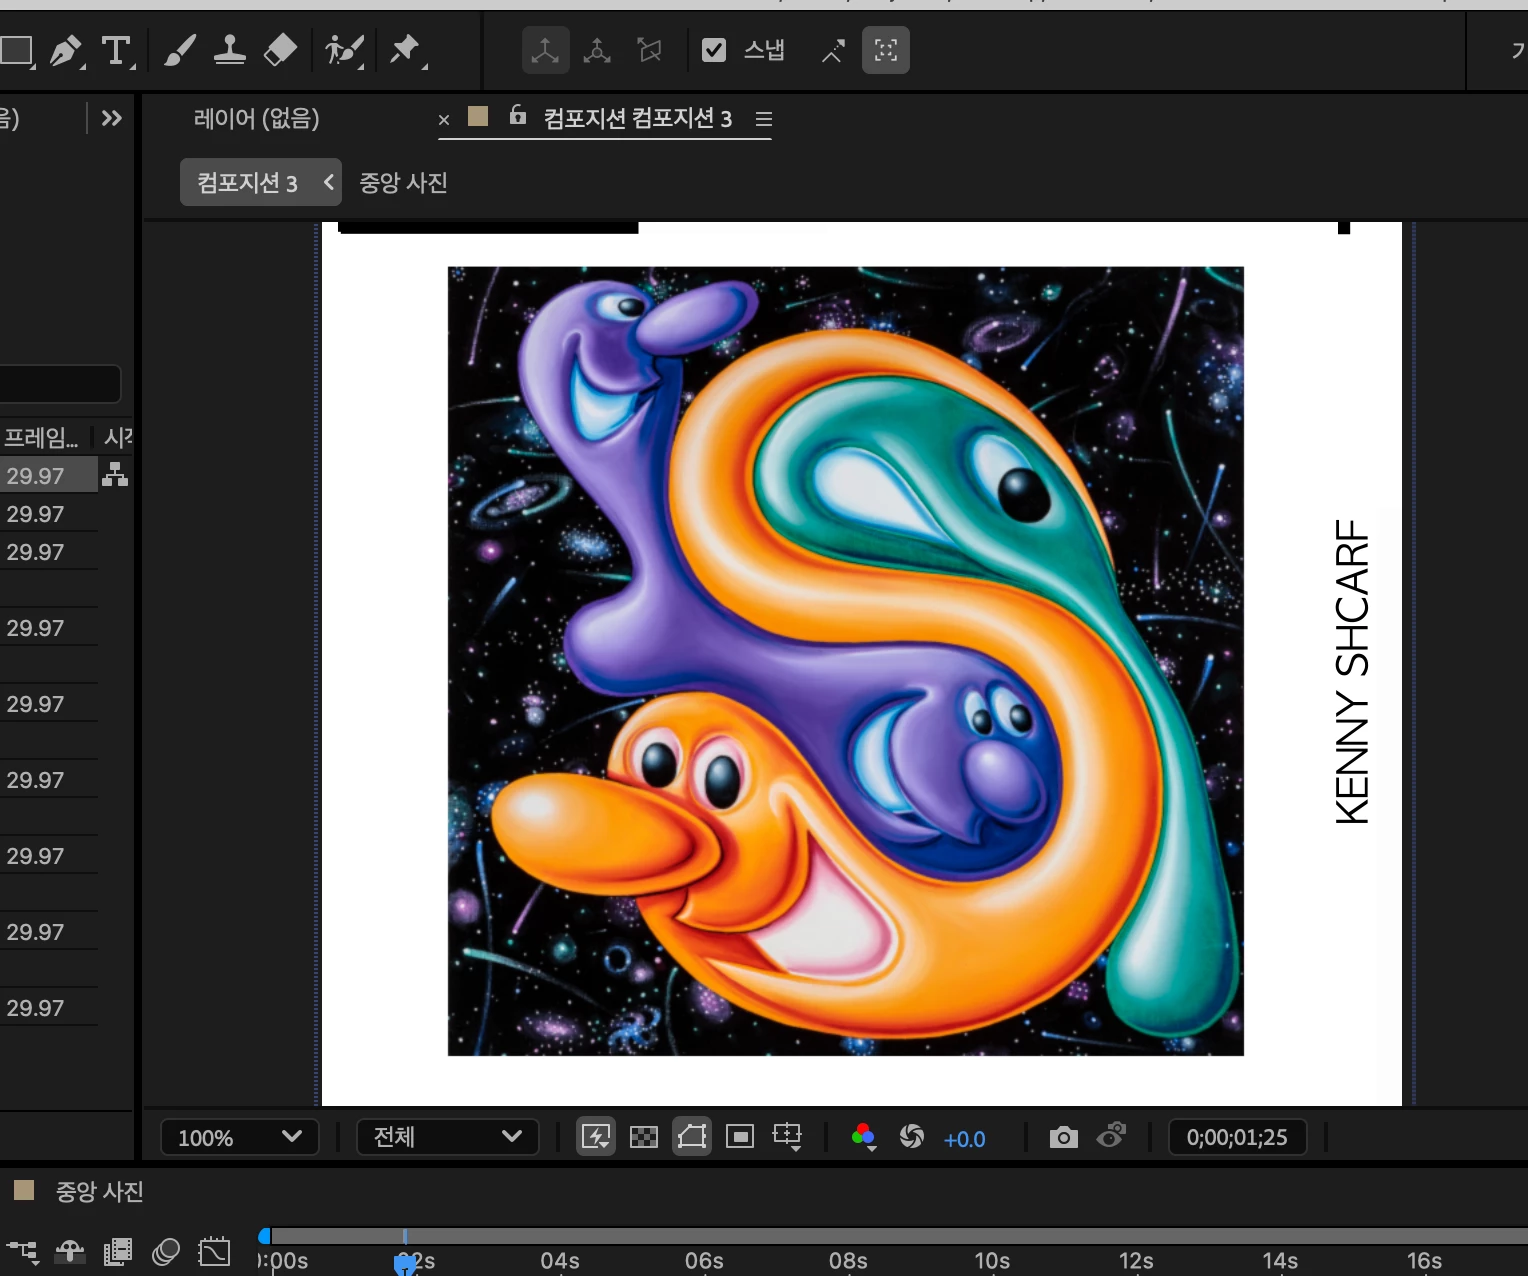Click the composition label color swatch
The image size is (1528, 1276).
coord(478,116)
